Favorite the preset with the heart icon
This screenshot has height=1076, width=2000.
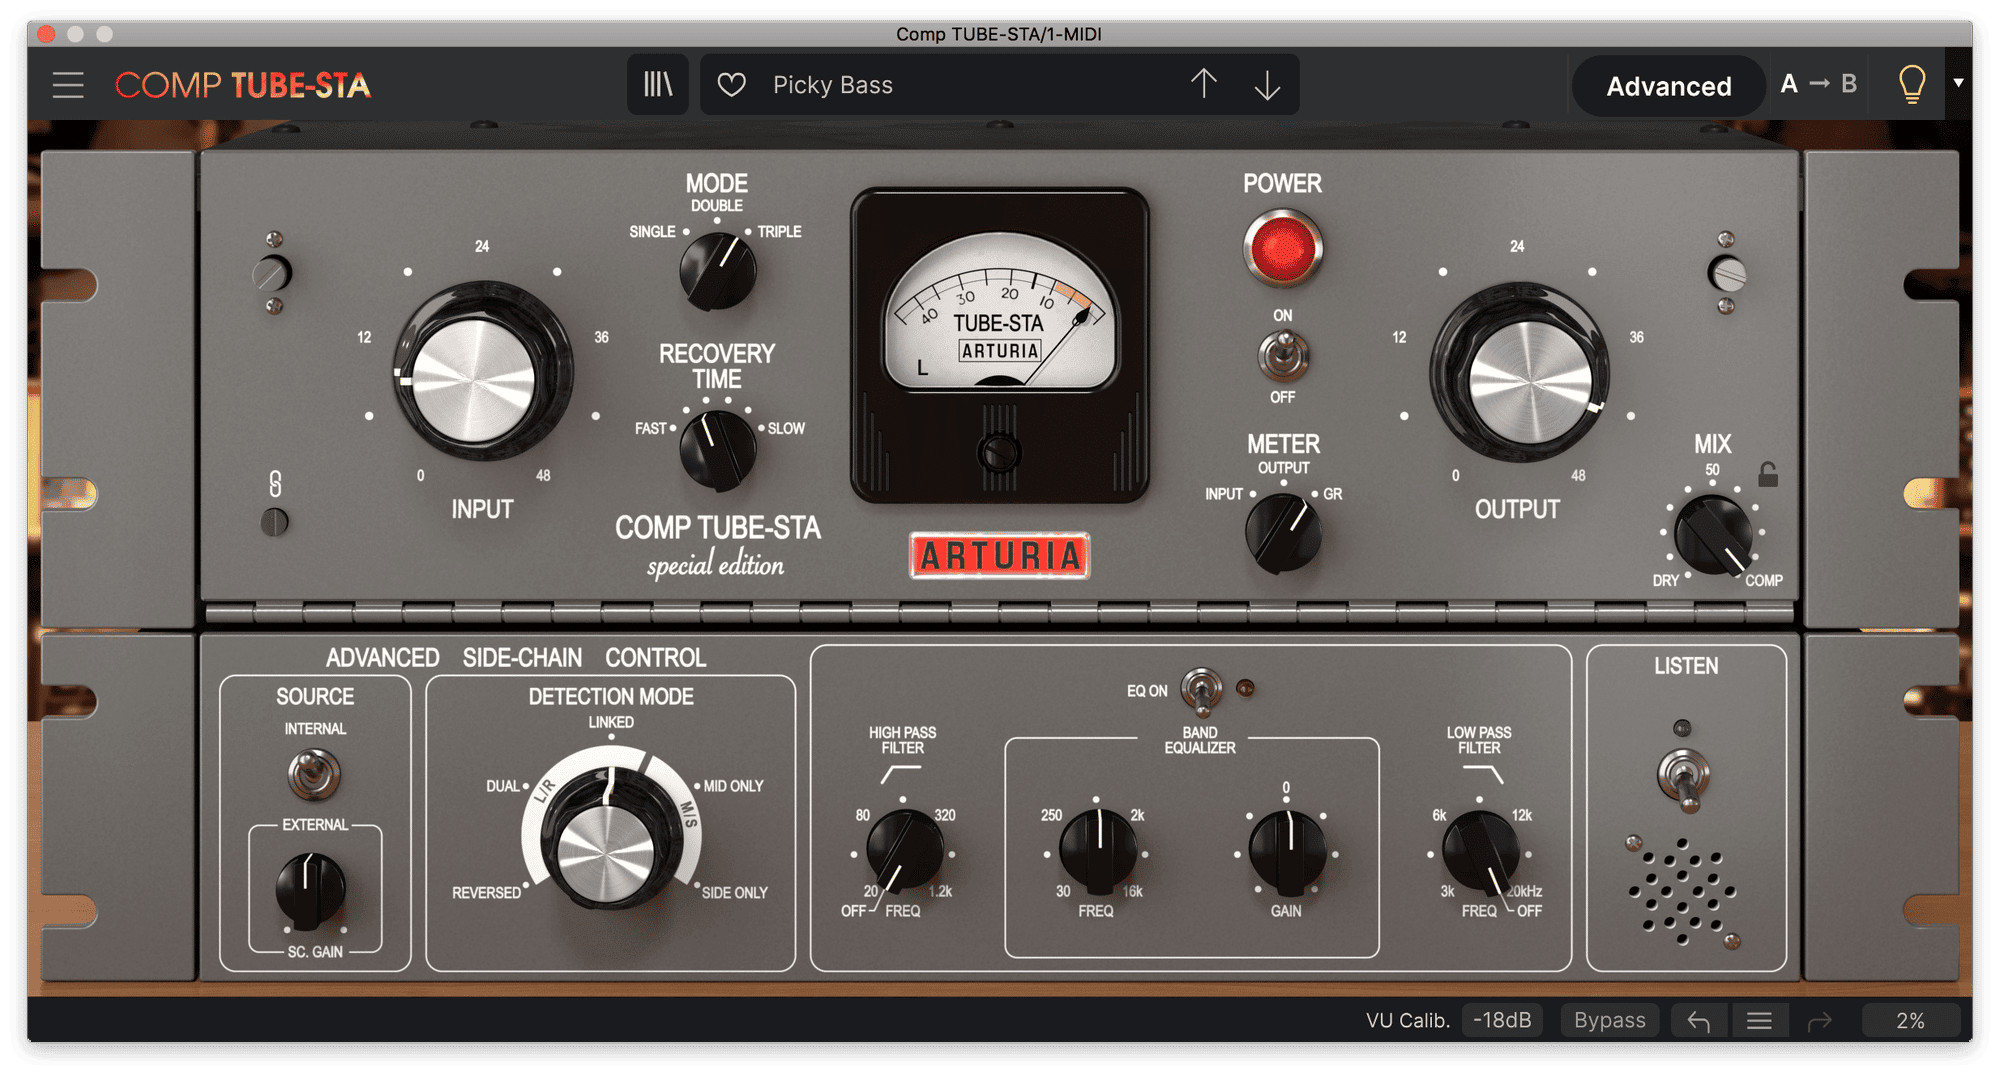732,85
